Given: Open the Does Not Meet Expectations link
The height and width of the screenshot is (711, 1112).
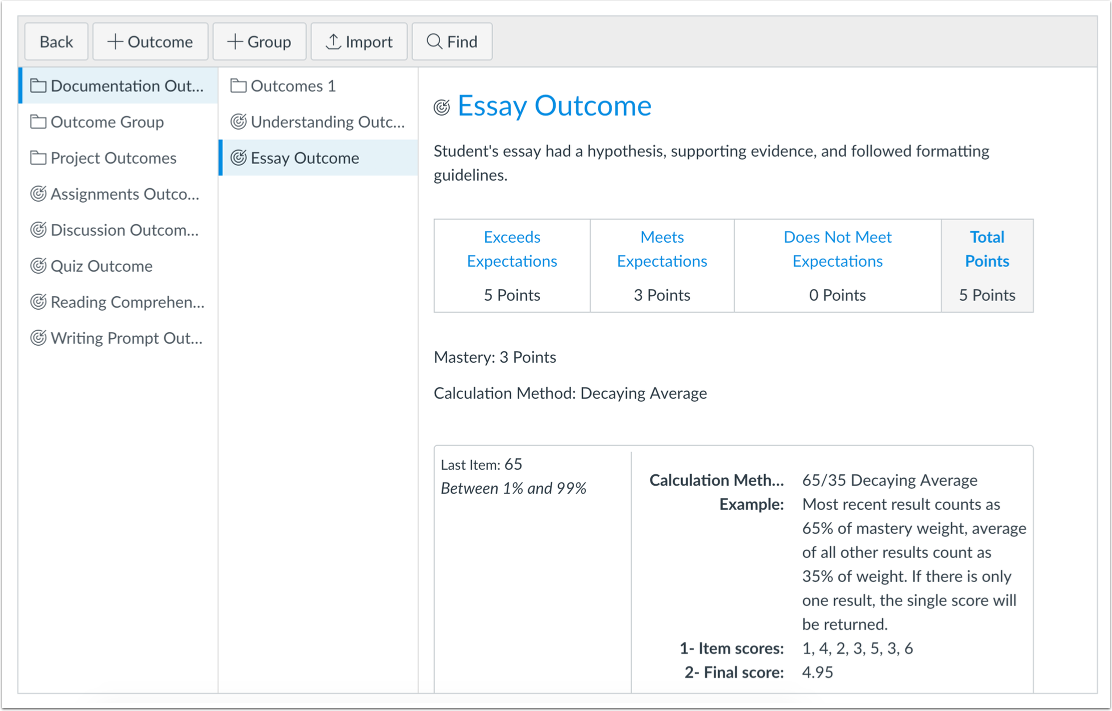Looking at the screenshot, I should pos(837,249).
